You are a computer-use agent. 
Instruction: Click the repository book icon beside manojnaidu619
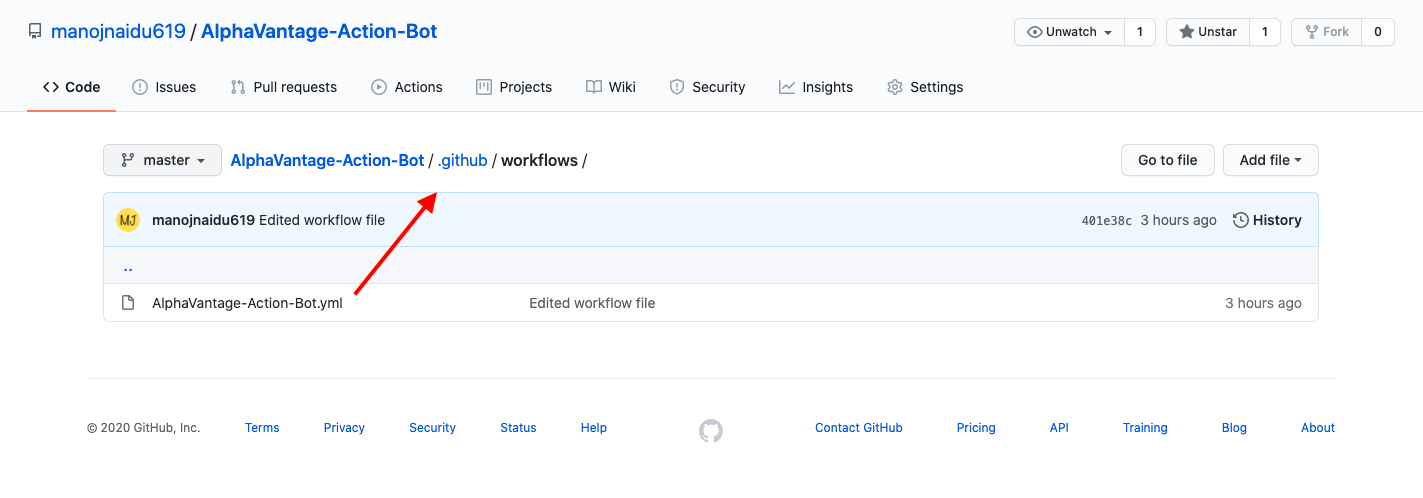[x=35, y=31]
